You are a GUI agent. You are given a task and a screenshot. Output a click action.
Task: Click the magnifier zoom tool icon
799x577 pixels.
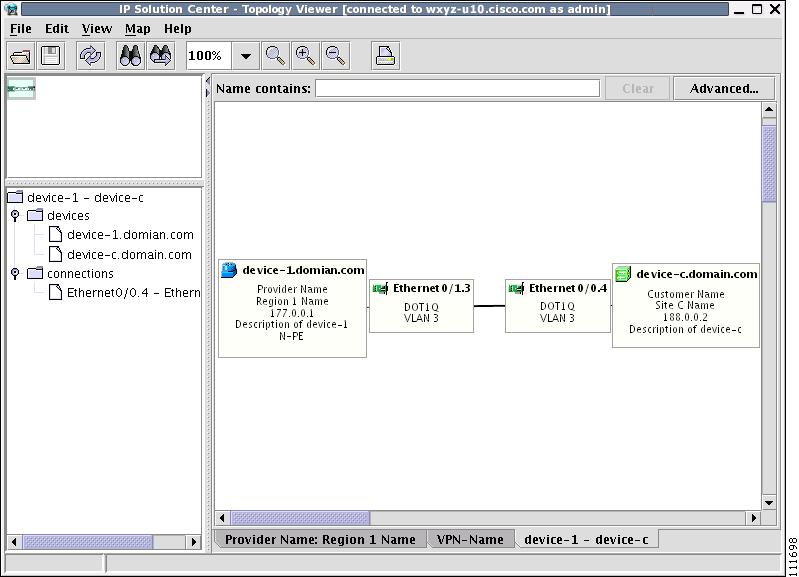[275, 56]
